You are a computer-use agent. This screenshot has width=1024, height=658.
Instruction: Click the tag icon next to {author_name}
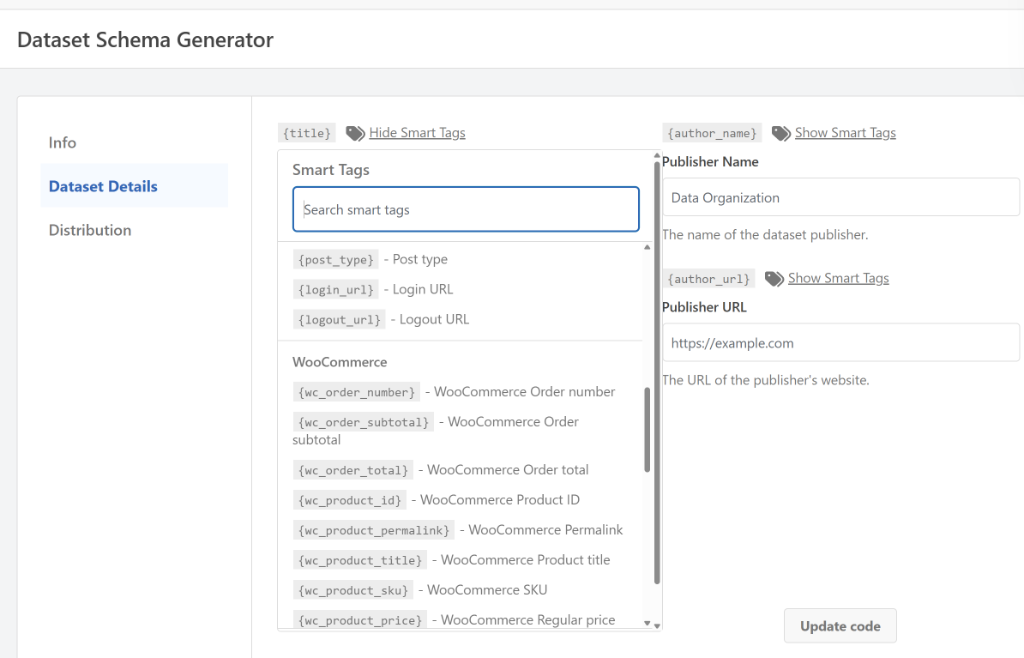(781, 133)
